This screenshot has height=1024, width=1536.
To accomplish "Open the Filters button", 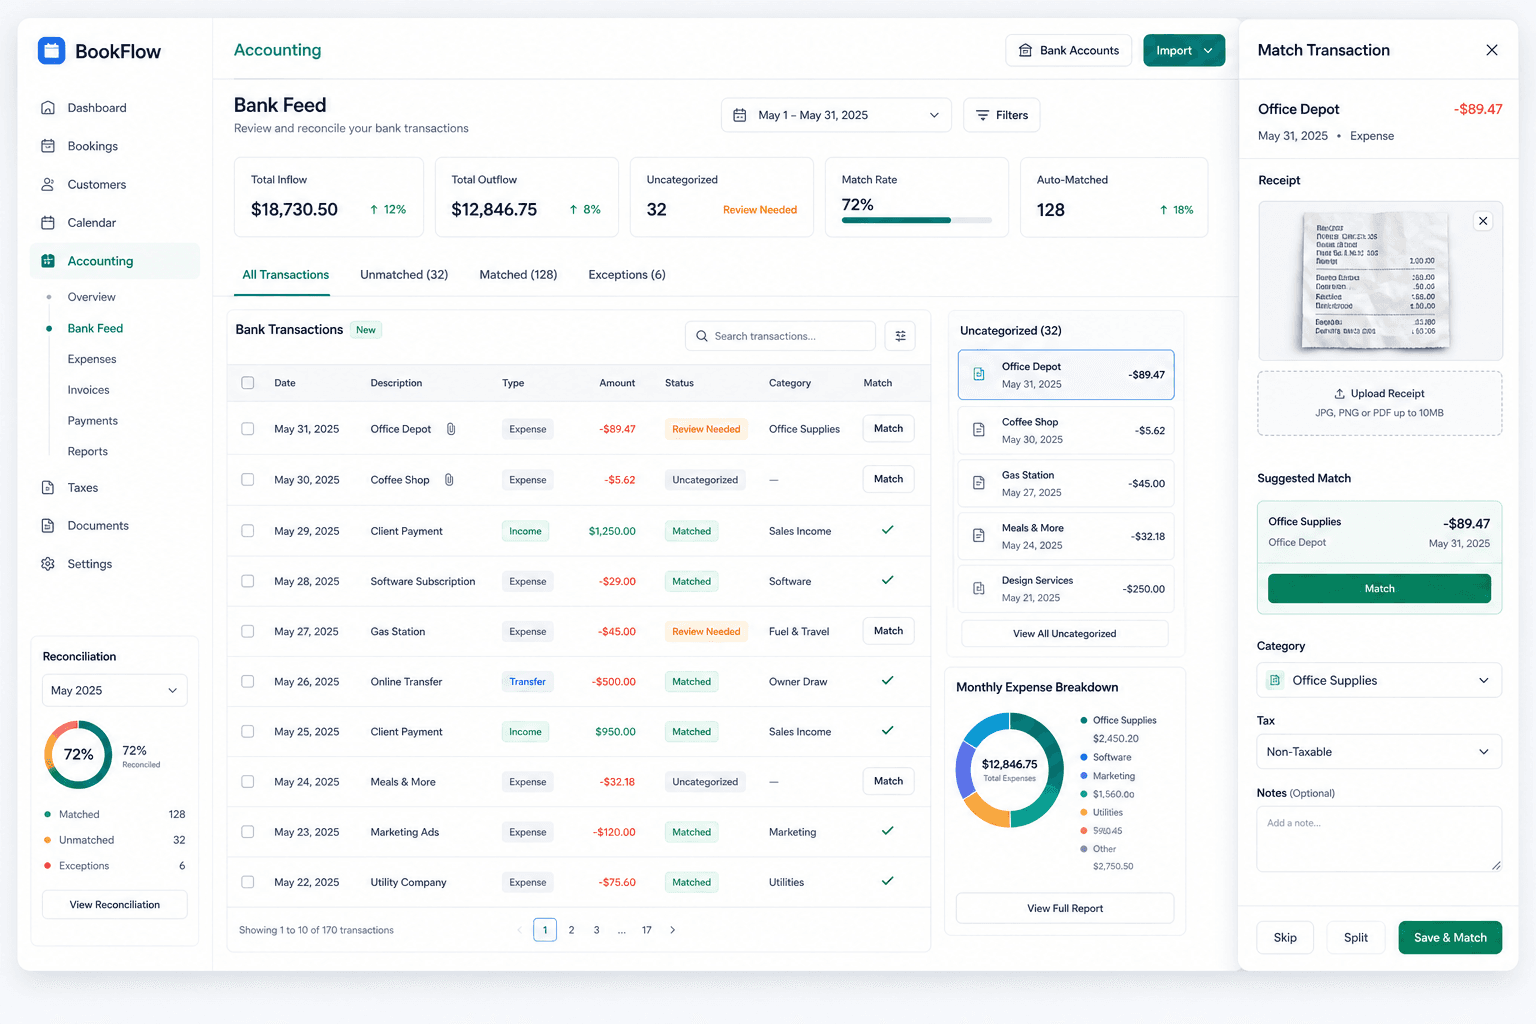I will click(x=1001, y=115).
